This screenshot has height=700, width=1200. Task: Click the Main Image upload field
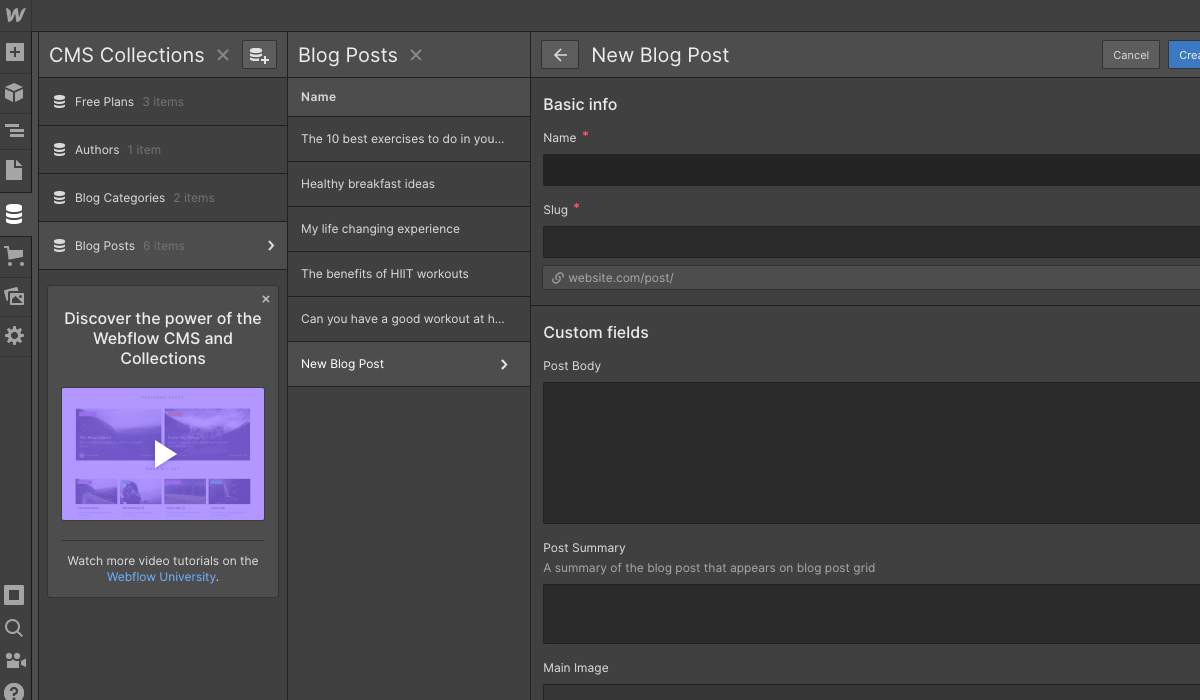[871, 692]
